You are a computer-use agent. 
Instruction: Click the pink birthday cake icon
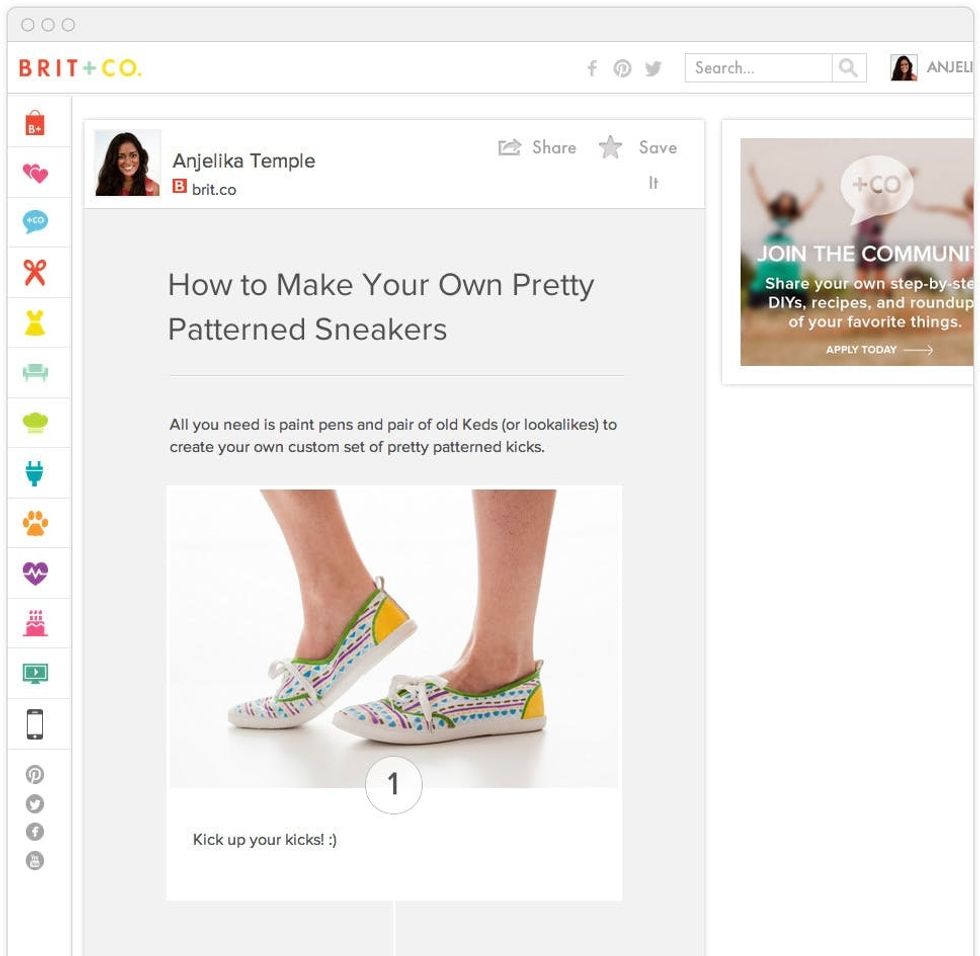pos(35,624)
